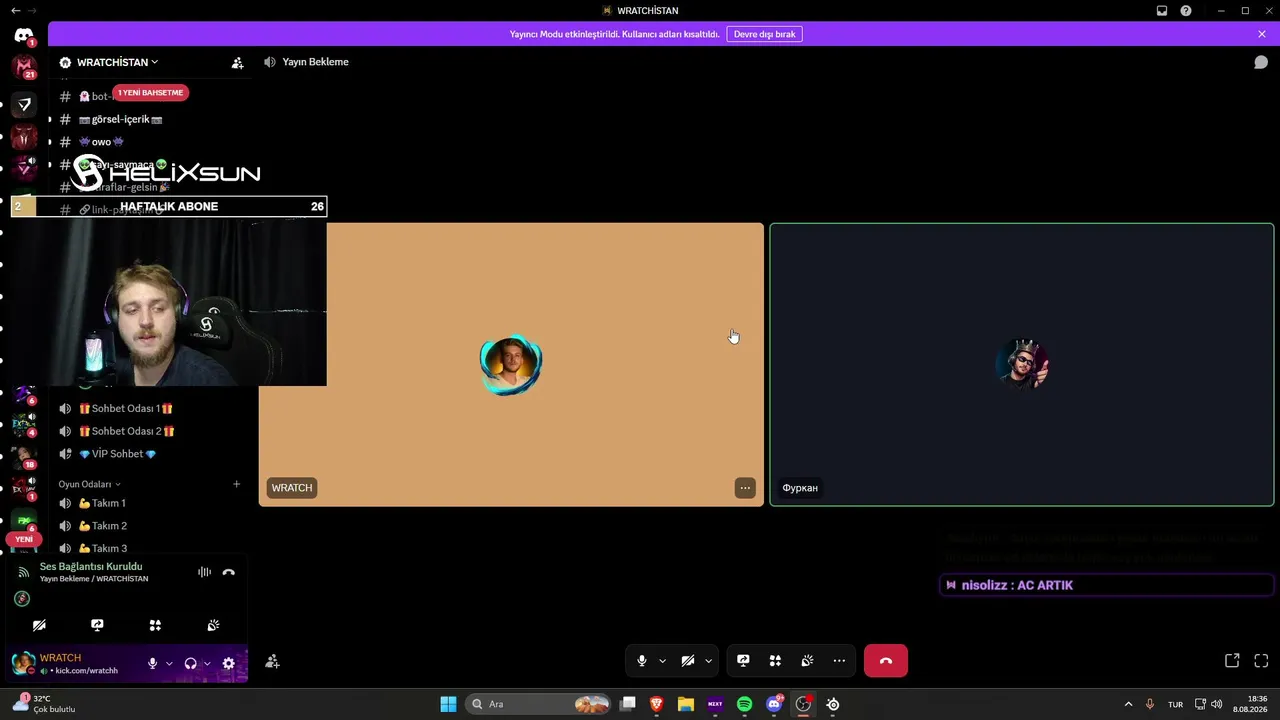Viewport: 1280px width, 720px height.
Task: Start an activity from the voice panel
Action: (155, 625)
